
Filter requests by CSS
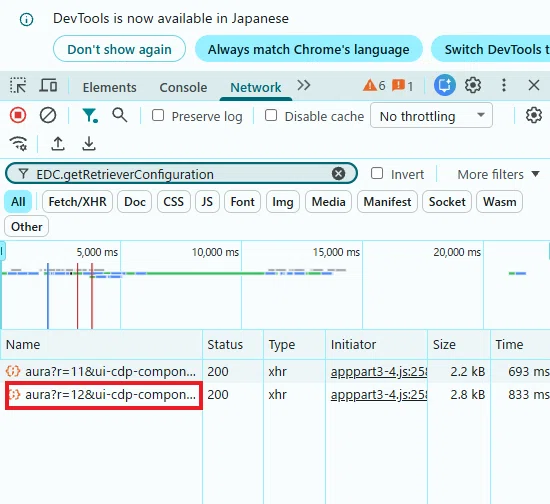click(x=174, y=202)
